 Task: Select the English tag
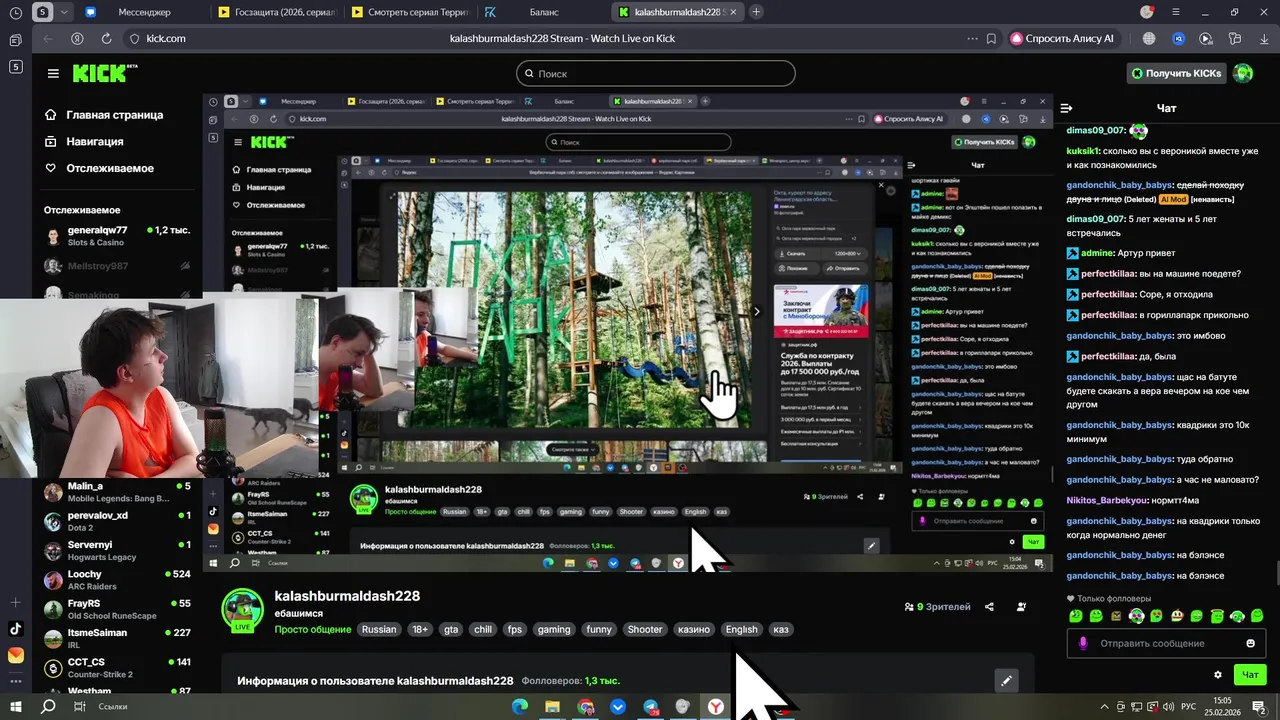741,629
